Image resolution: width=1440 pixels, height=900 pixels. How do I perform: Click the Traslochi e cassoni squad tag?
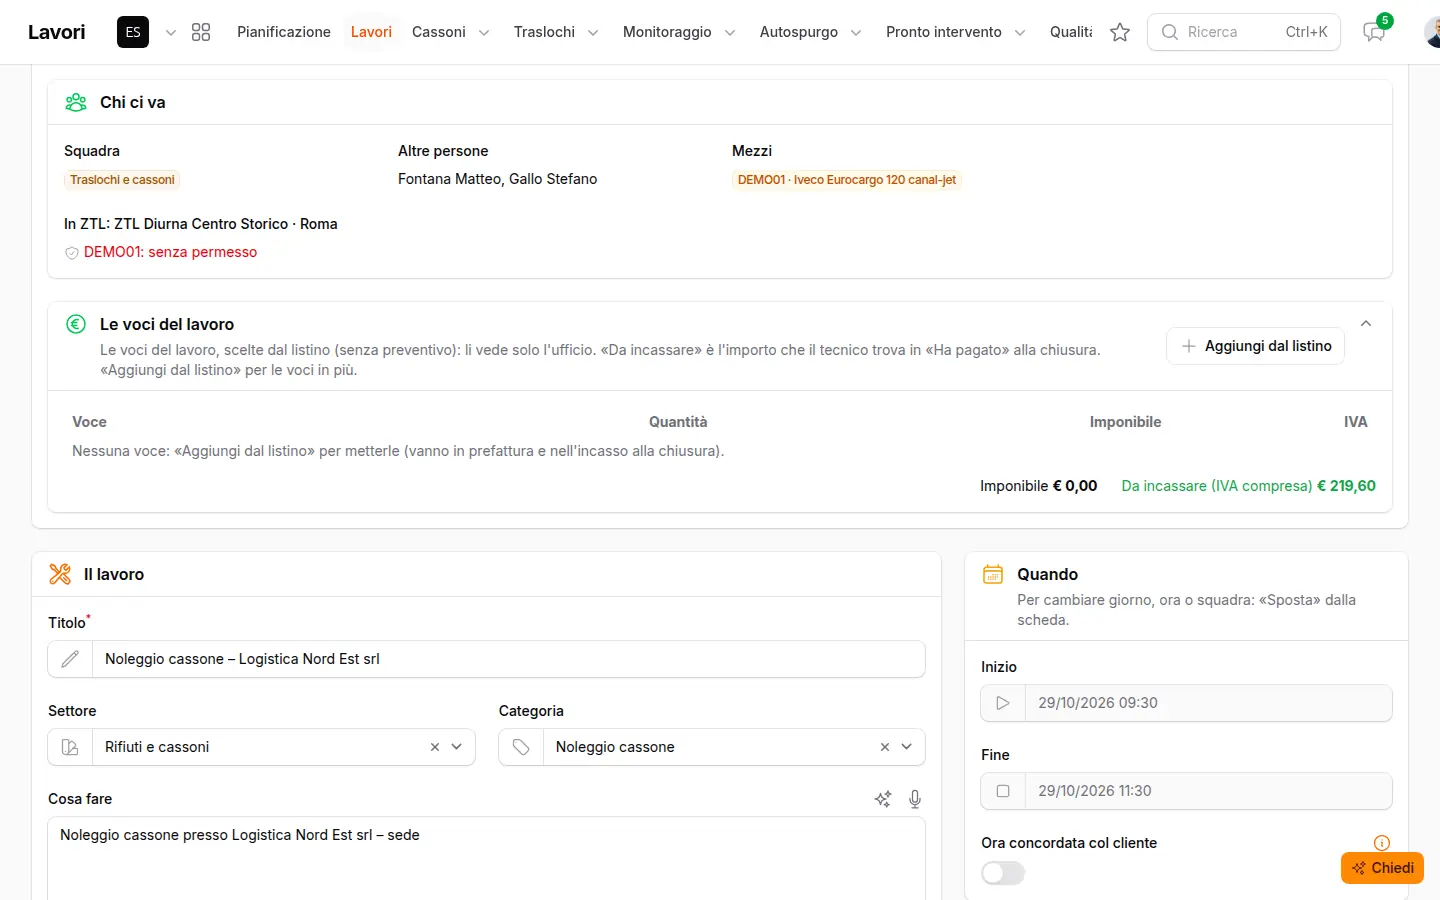tap(122, 180)
